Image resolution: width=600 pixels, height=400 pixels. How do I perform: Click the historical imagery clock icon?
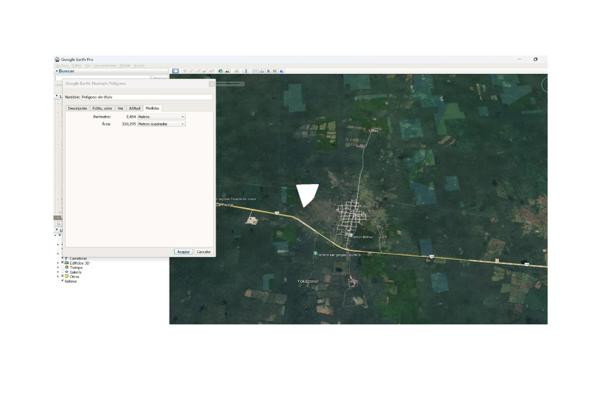pyautogui.click(x=221, y=71)
